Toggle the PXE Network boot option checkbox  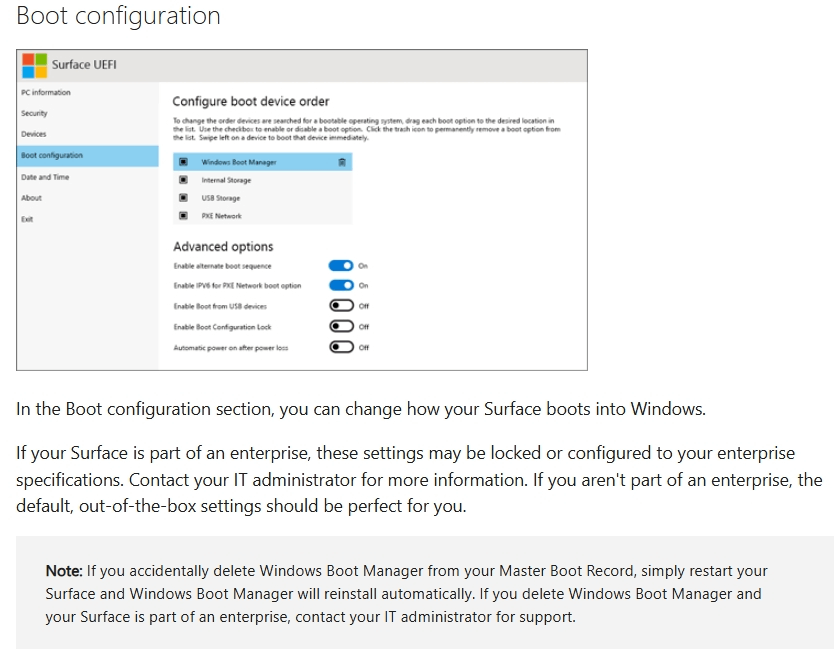coord(183,216)
